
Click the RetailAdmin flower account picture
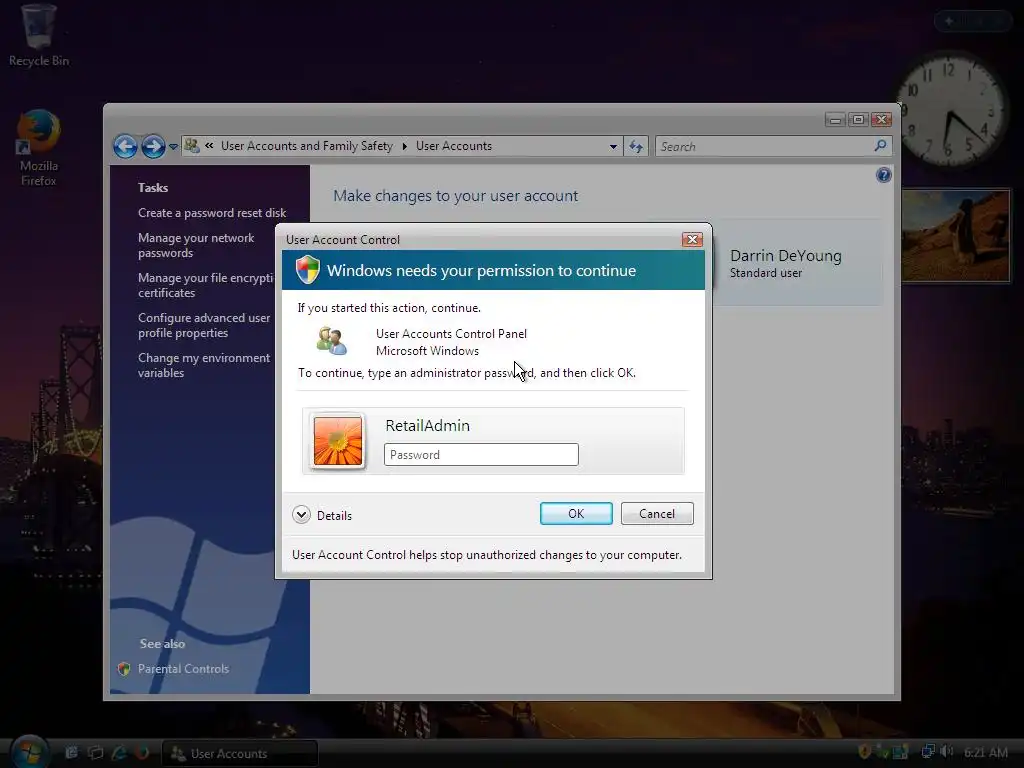click(338, 441)
